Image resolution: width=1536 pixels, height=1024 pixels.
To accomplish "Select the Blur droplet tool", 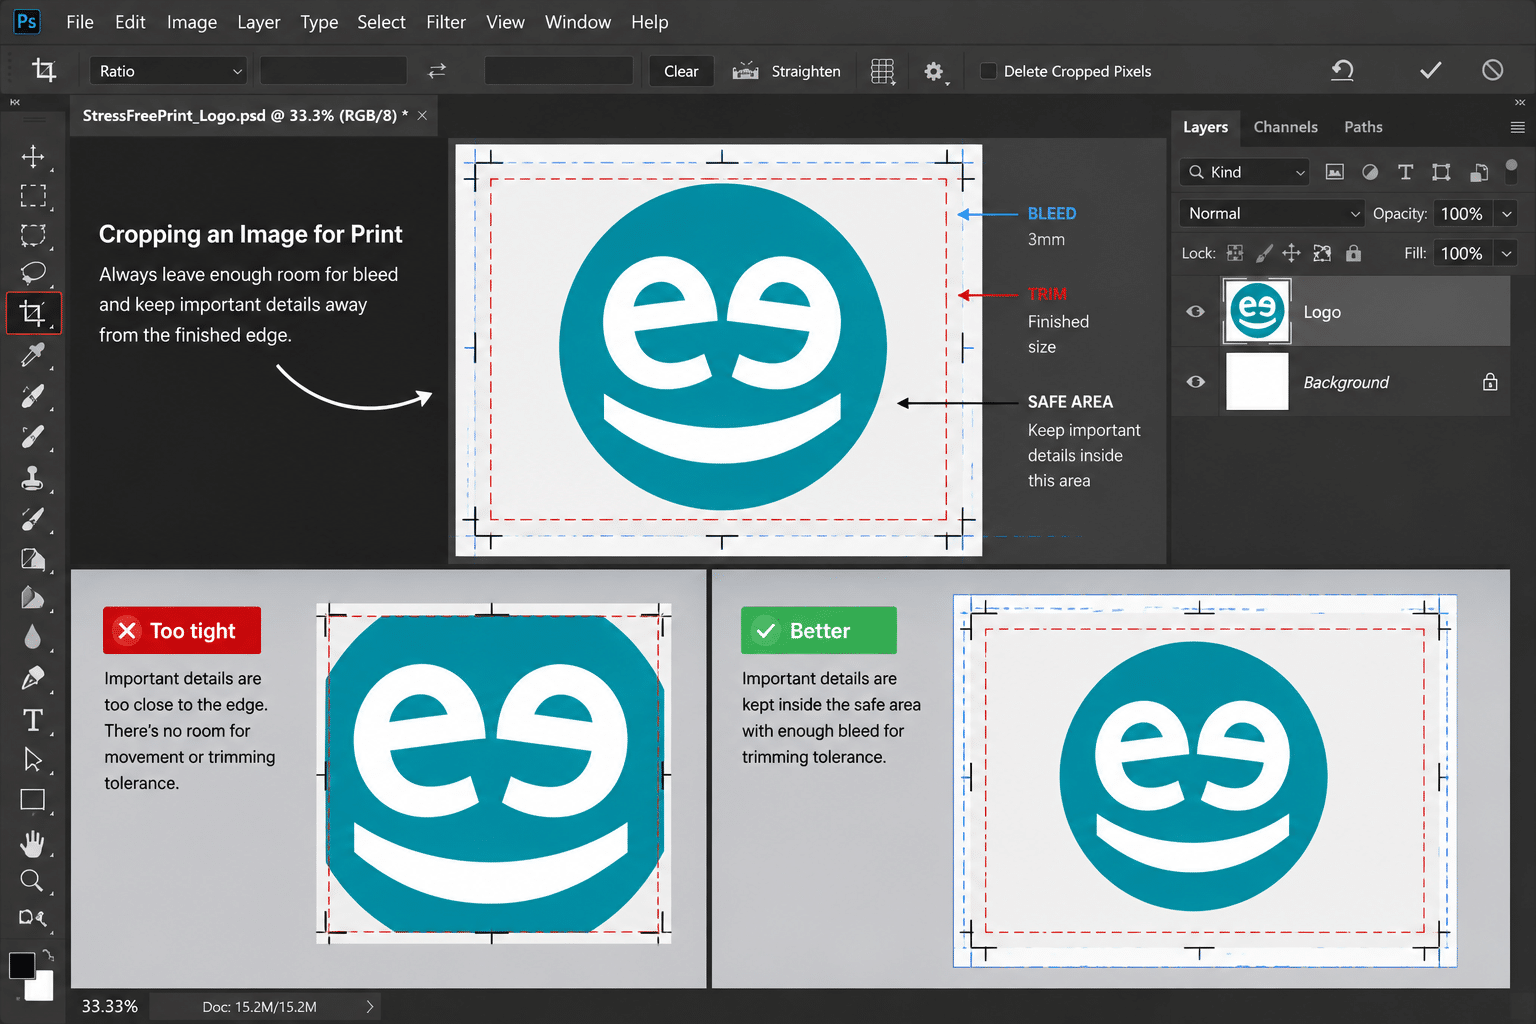I will [33, 638].
